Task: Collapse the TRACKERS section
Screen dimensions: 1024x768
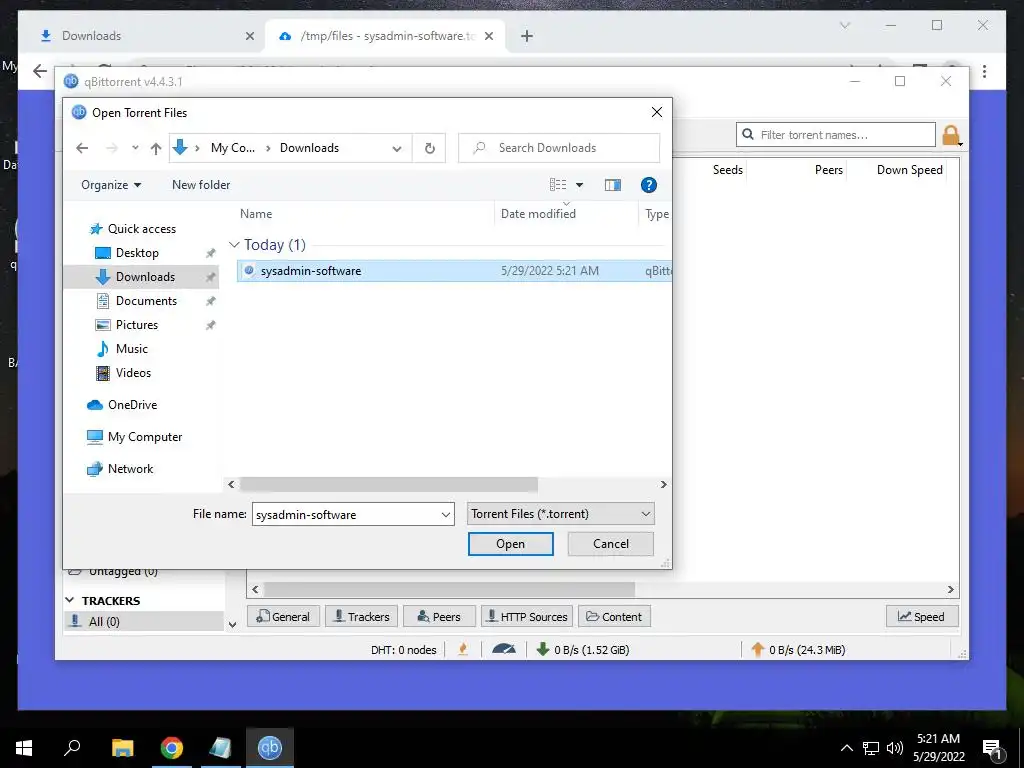Action: point(70,600)
